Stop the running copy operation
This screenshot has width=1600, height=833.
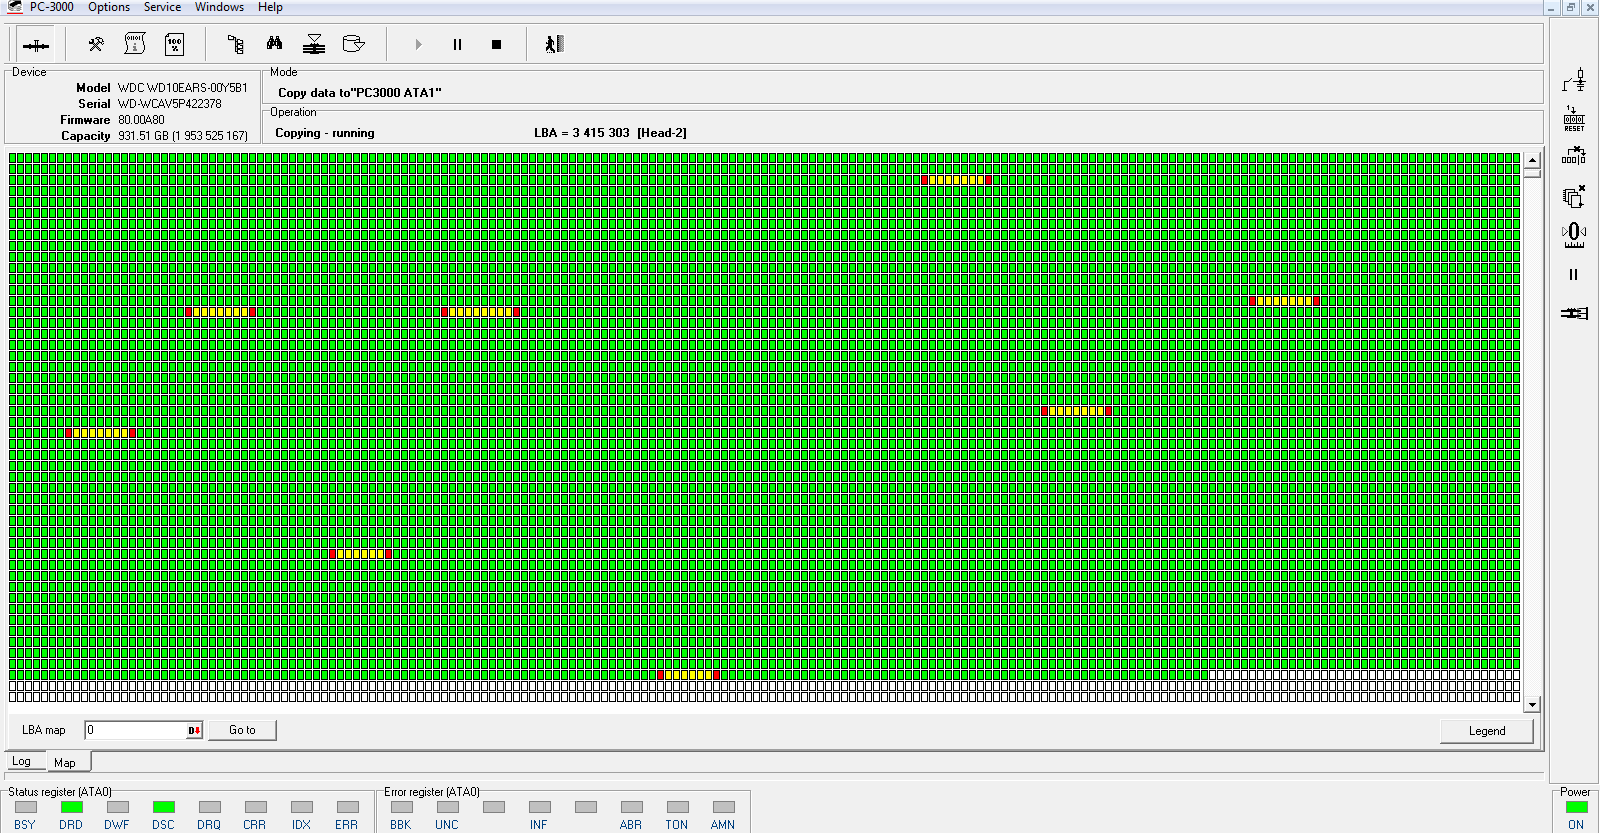click(x=496, y=44)
